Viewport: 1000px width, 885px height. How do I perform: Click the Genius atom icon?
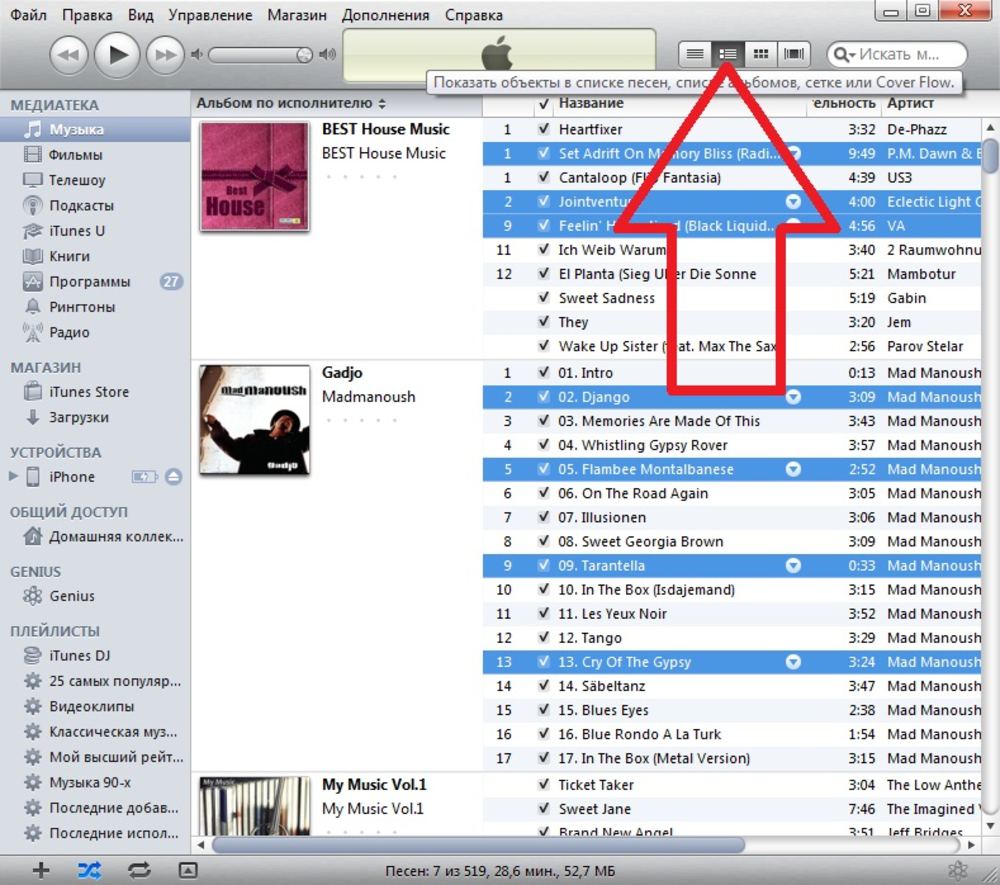coord(33,596)
